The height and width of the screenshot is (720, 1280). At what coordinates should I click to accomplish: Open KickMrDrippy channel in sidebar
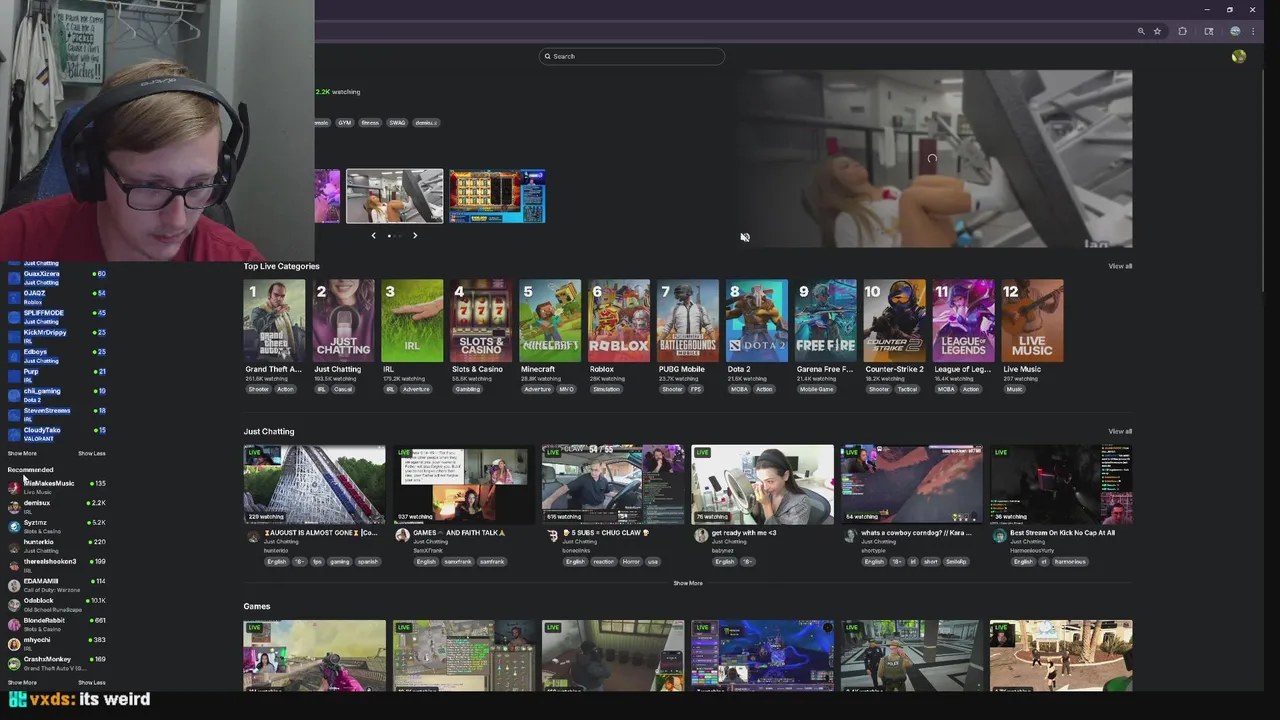point(57,336)
